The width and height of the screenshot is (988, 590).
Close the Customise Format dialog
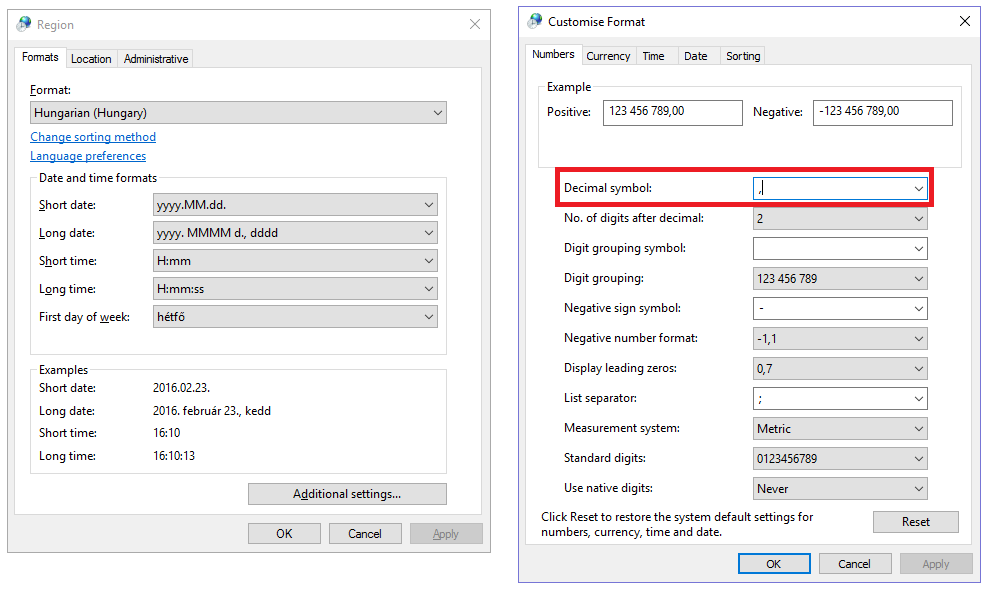click(964, 21)
